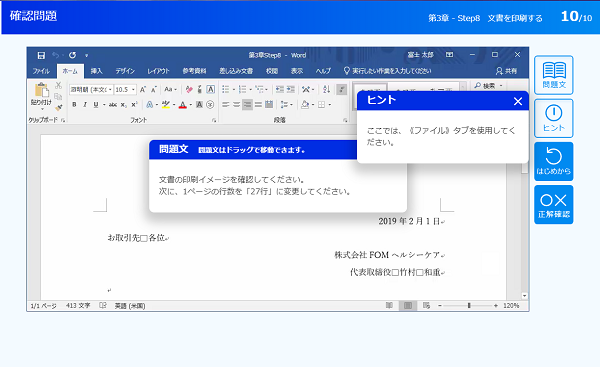Screen dimensions: 600x367
Task: Click the spelling check book icon in status bar
Action: [103, 305]
